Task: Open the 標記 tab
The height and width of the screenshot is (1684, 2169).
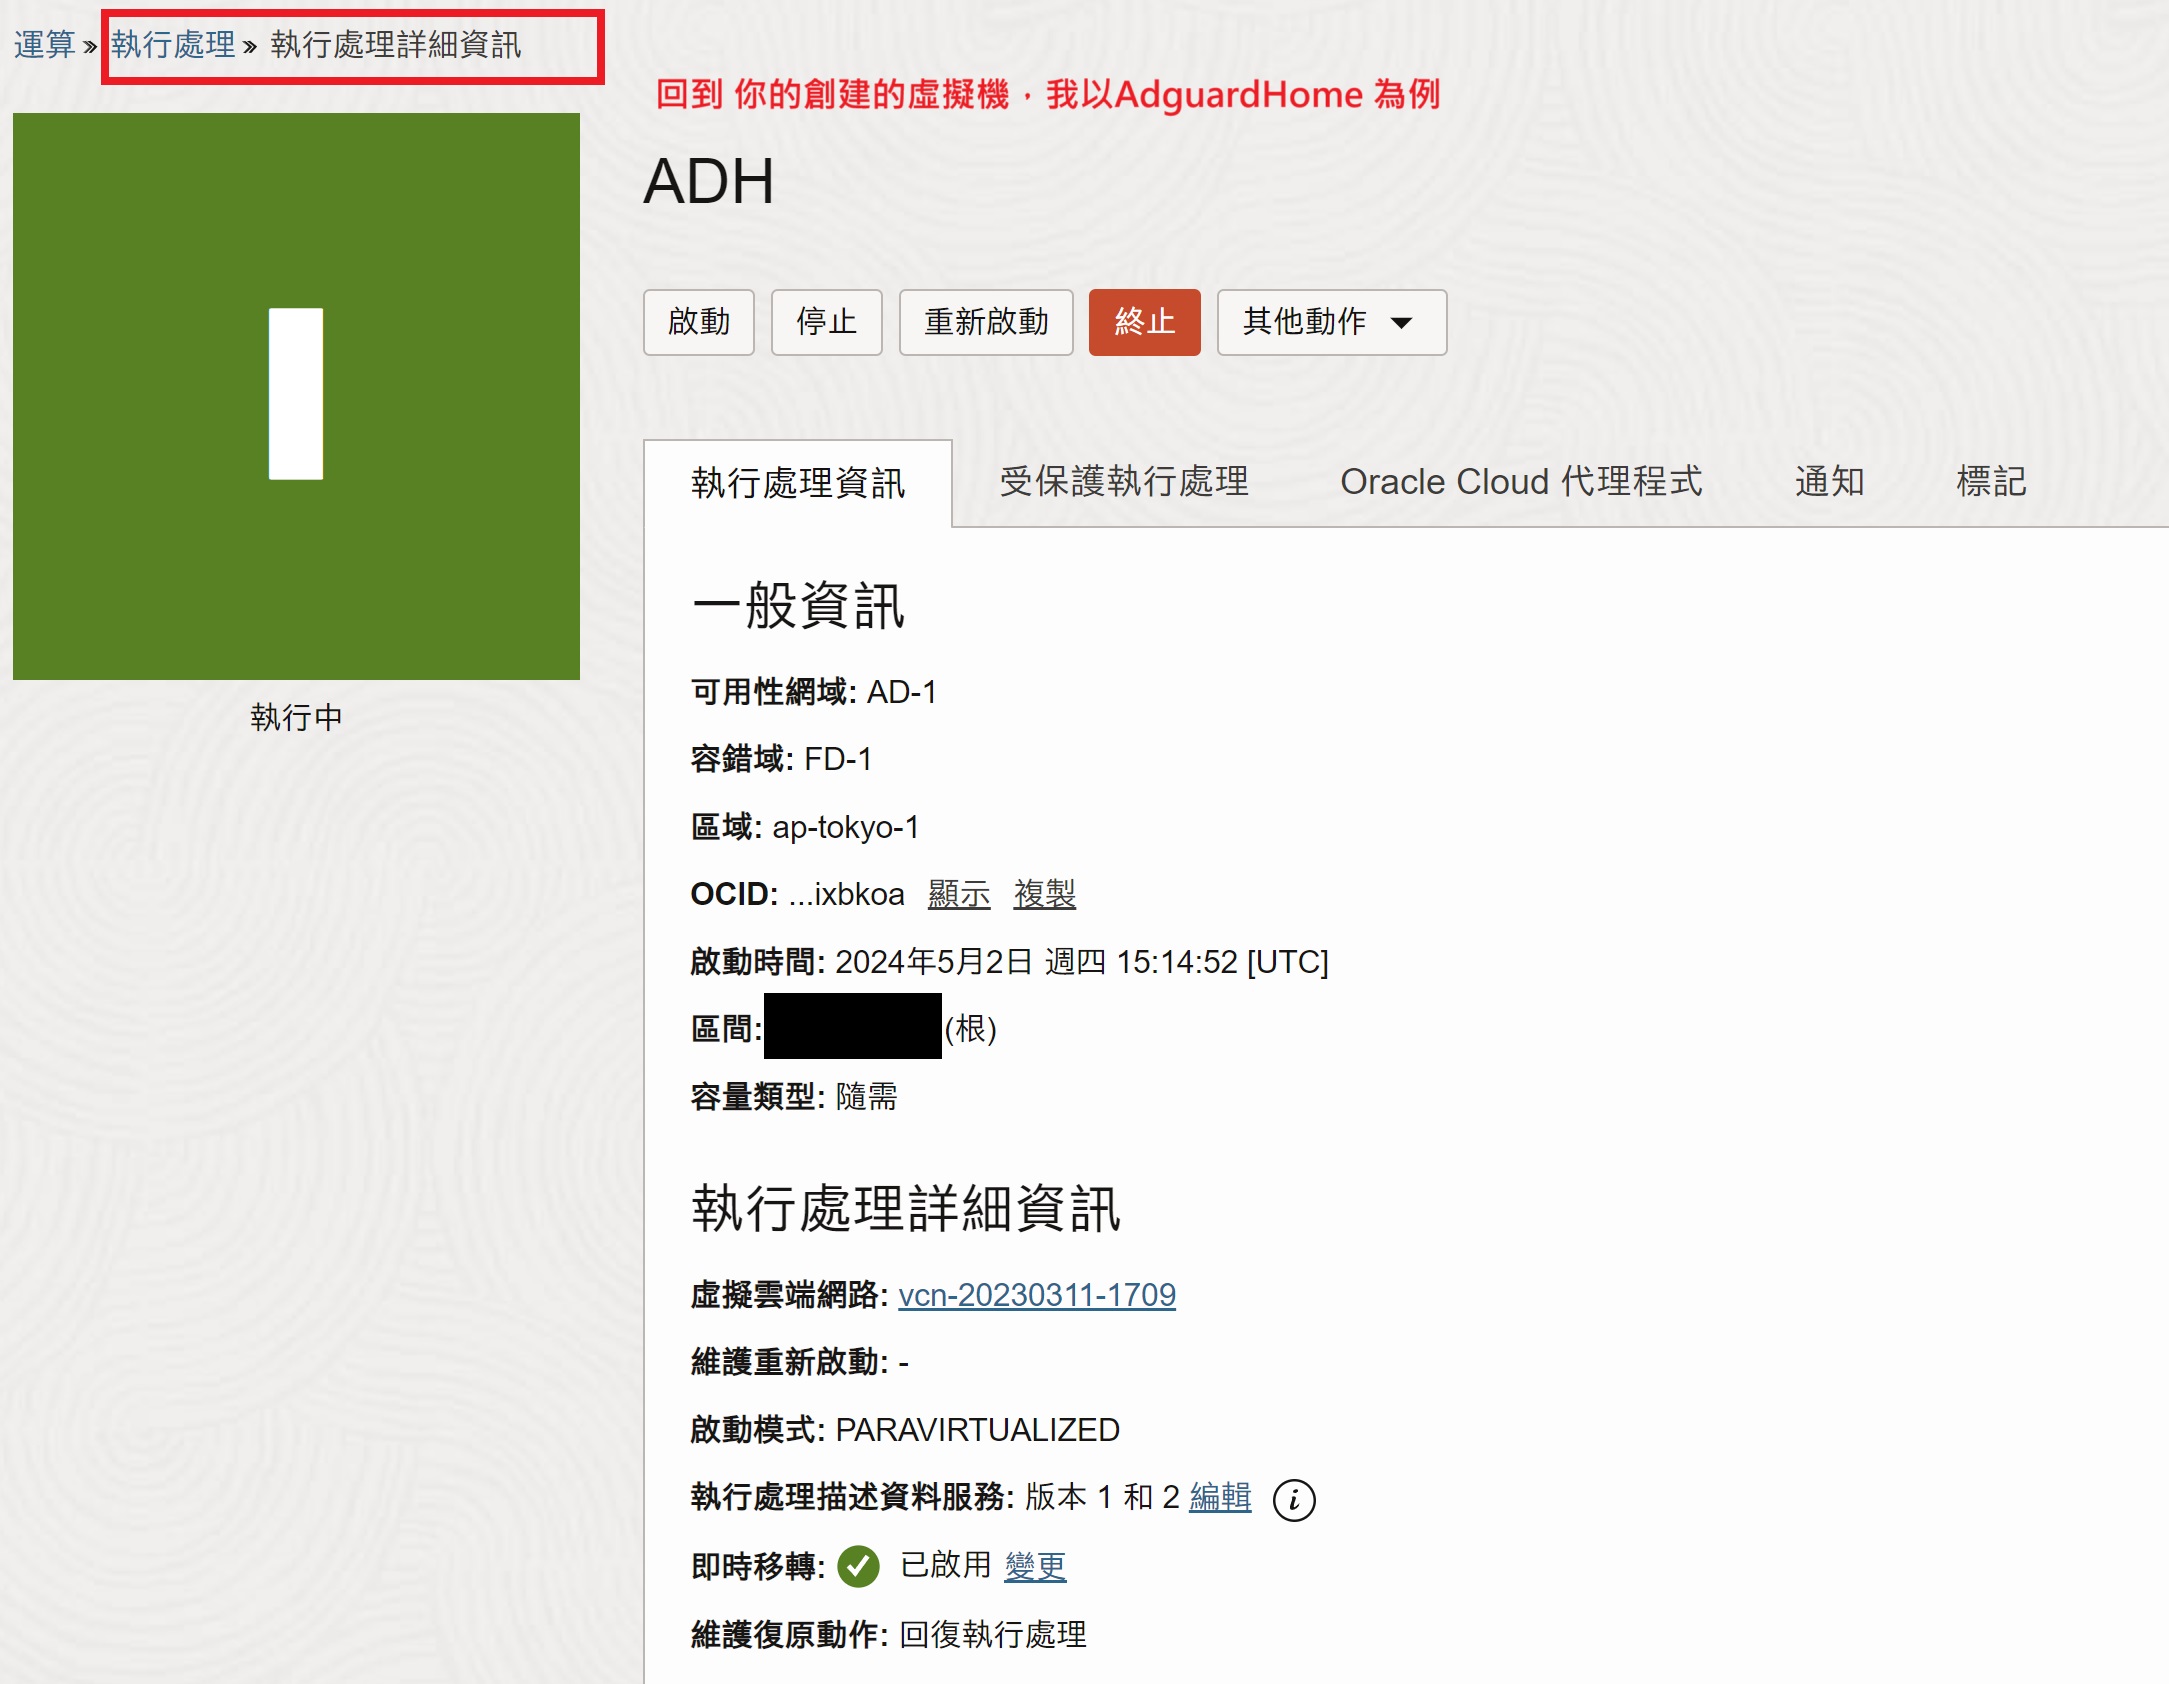Action: (x=1990, y=482)
